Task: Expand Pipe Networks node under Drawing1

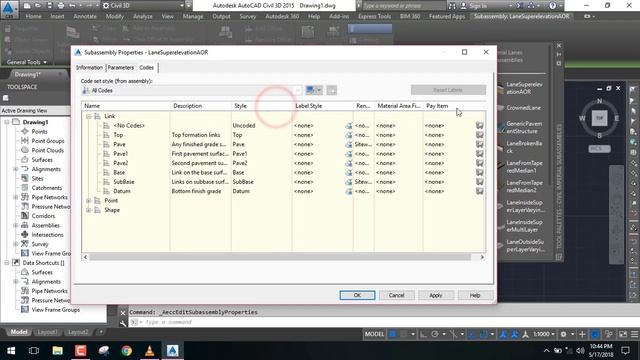Action: pyautogui.click(x=16, y=197)
